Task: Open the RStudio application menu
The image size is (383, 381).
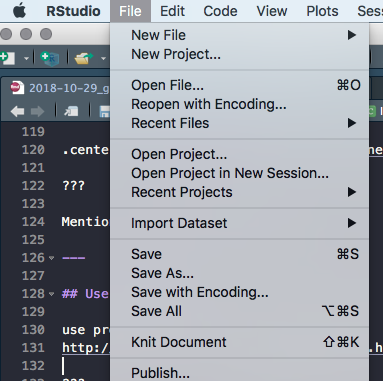Action: point(73,11)
